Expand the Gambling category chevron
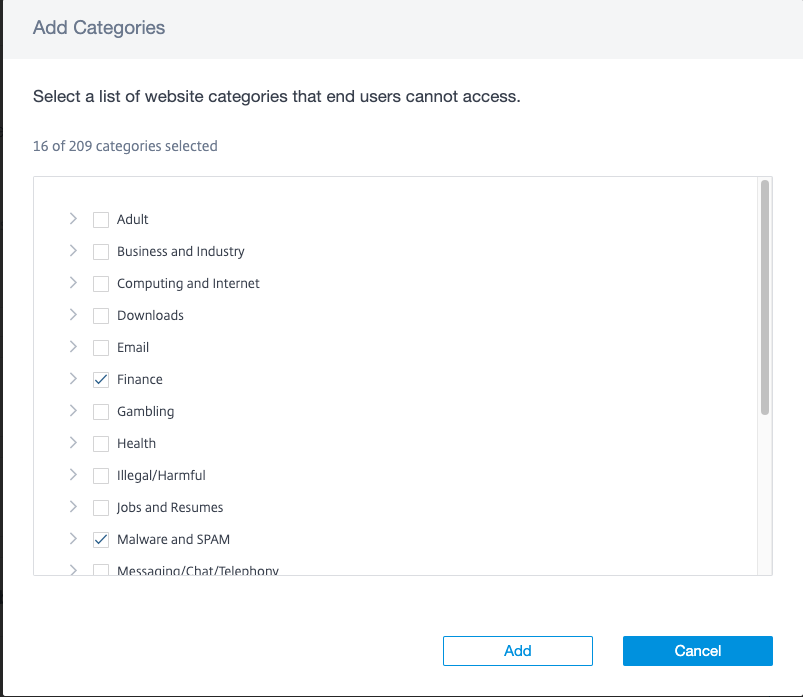This screenshot has width=803, height=697. click(x=73, y=411)
